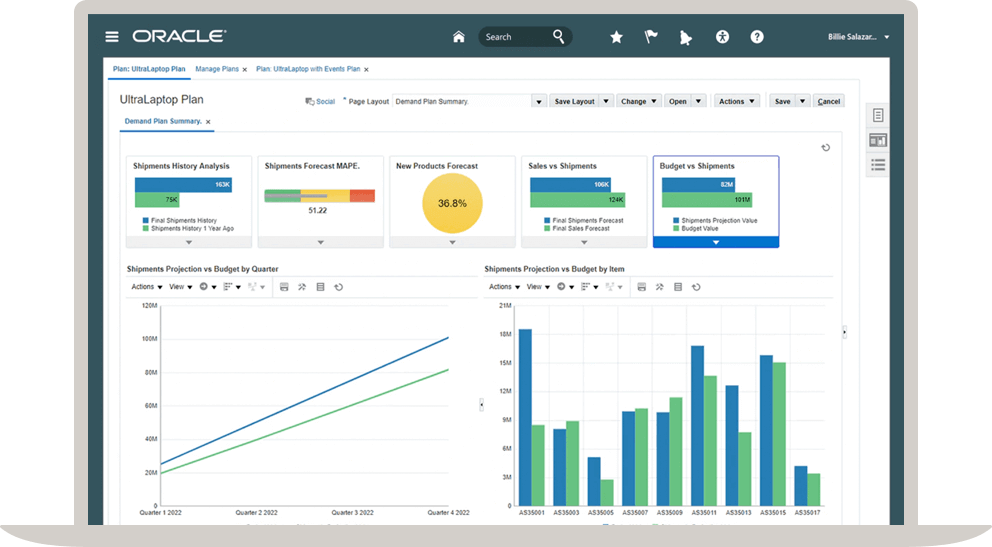
Task: Expand the New Products Forecast tile
Action: 452,242
